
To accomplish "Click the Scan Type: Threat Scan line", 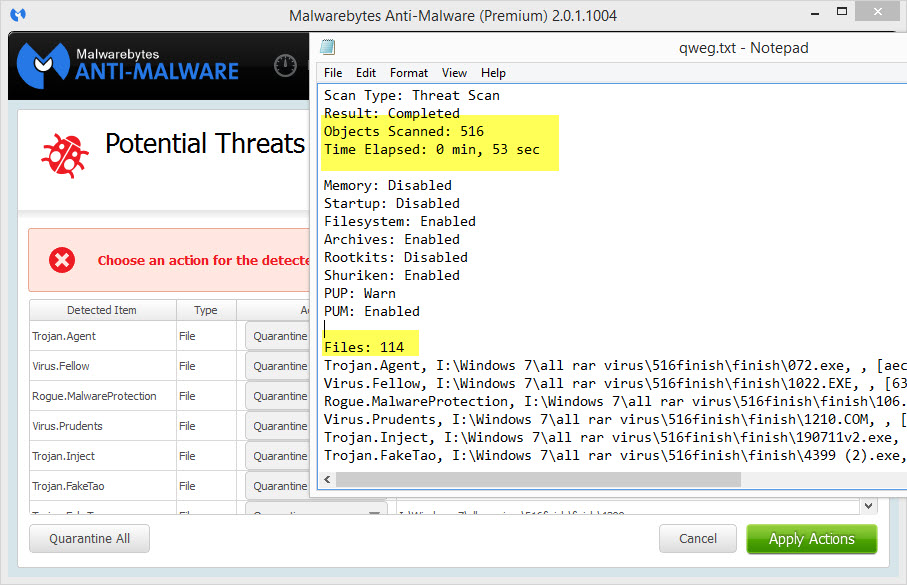I will point(412,95).
